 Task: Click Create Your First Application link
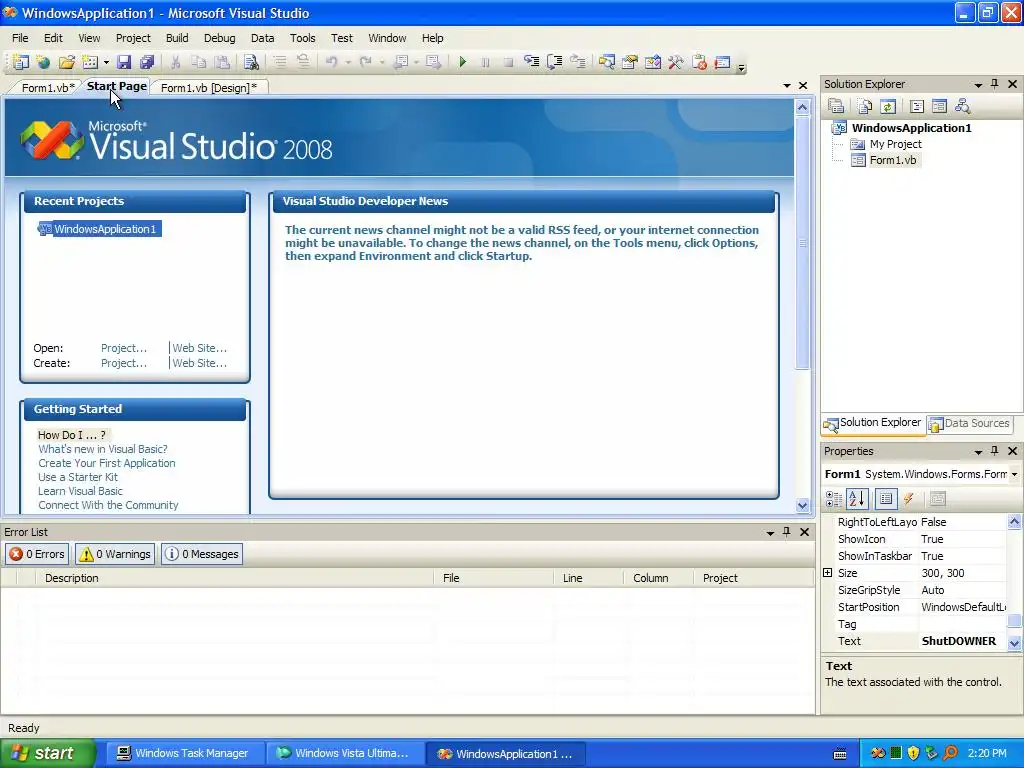[x=106, y=463]
